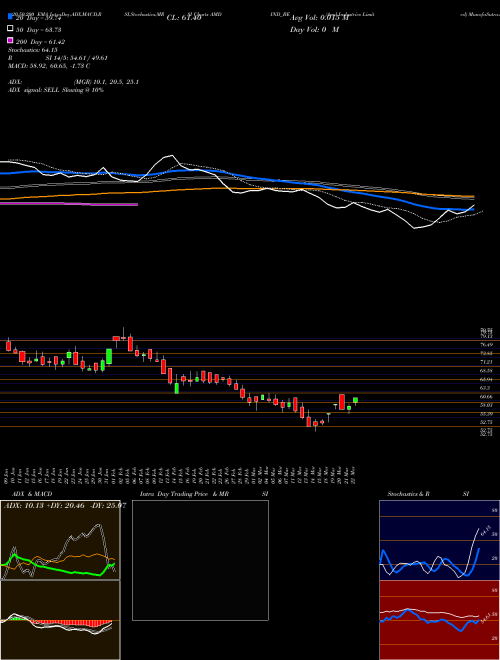Click the empty intraday trading price panel
The image size is (500, 660).
click(200, 560)
